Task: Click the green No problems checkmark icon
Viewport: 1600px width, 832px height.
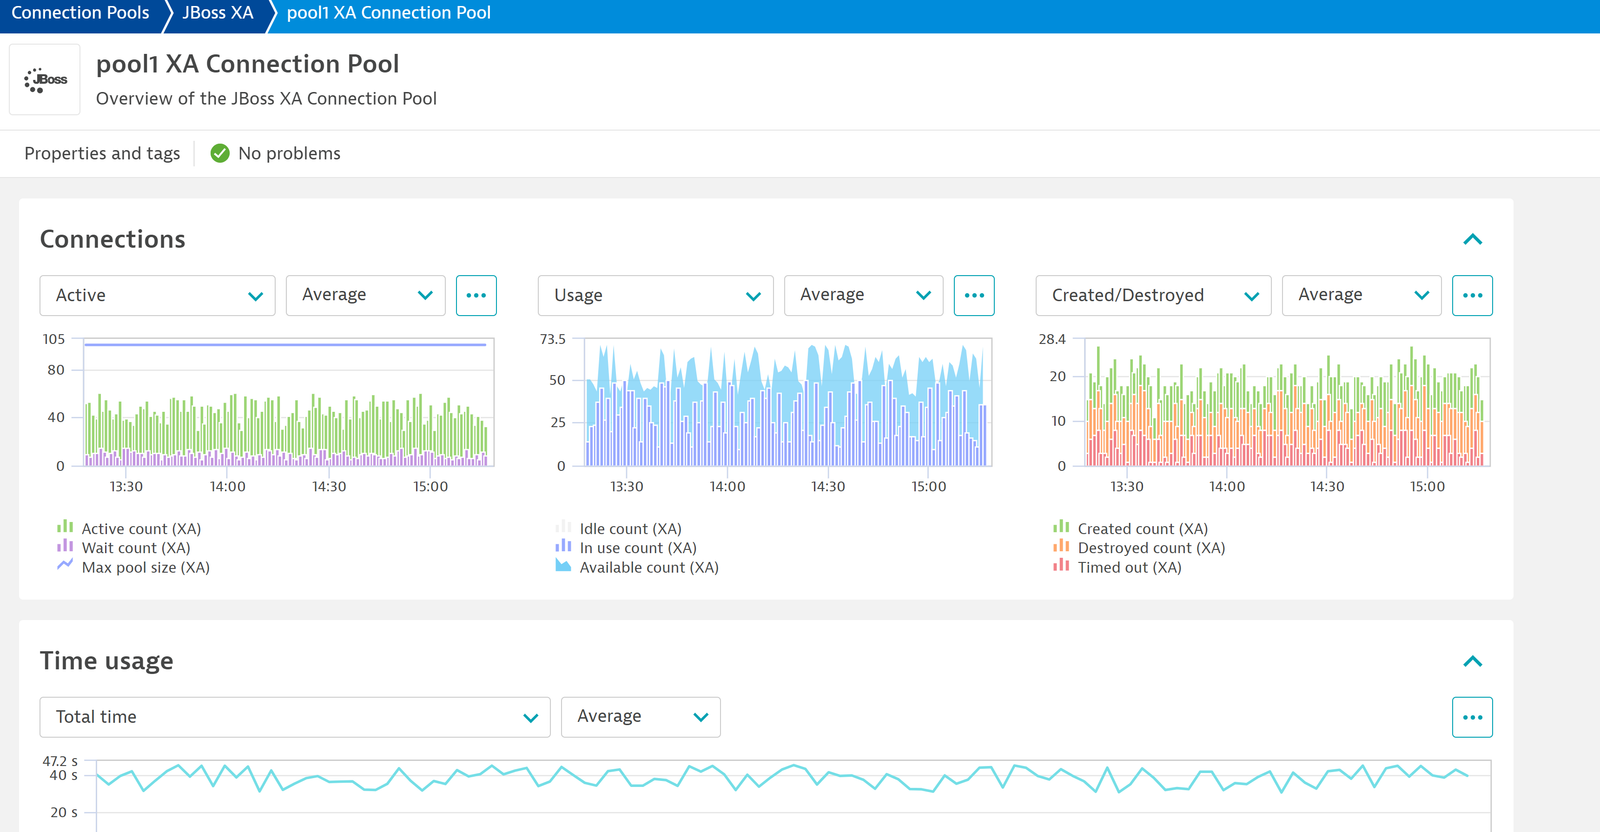Action: [220, 153]
